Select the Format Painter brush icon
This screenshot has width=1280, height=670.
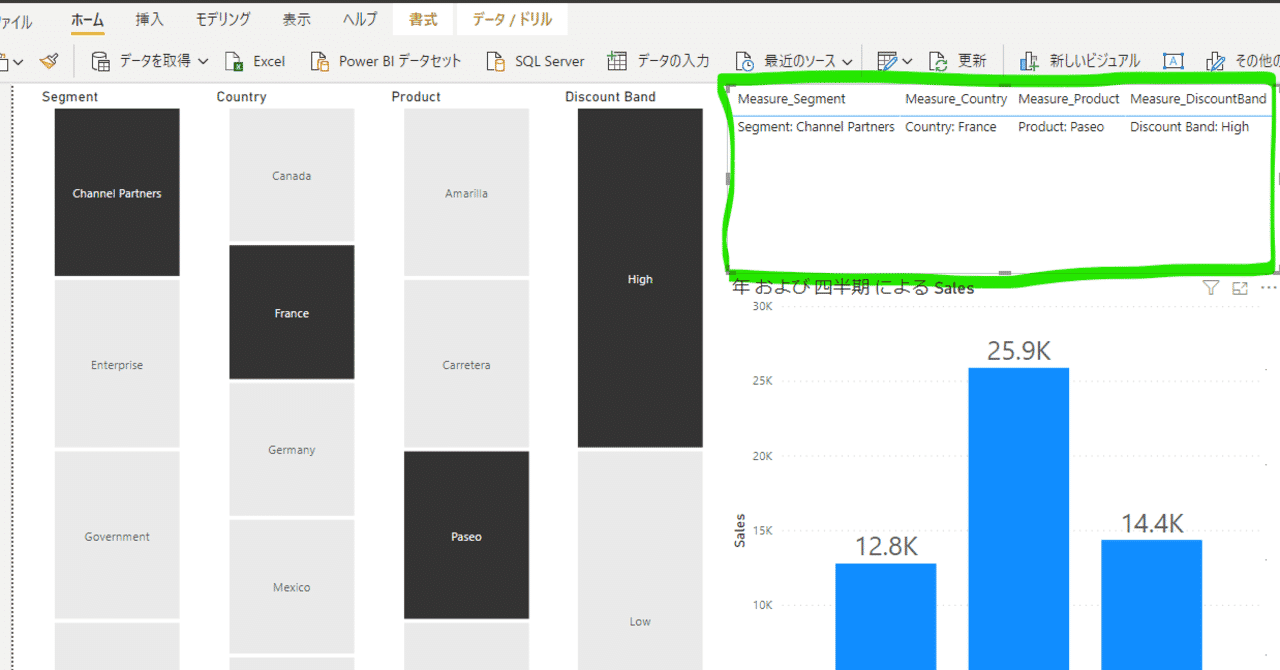49,61
